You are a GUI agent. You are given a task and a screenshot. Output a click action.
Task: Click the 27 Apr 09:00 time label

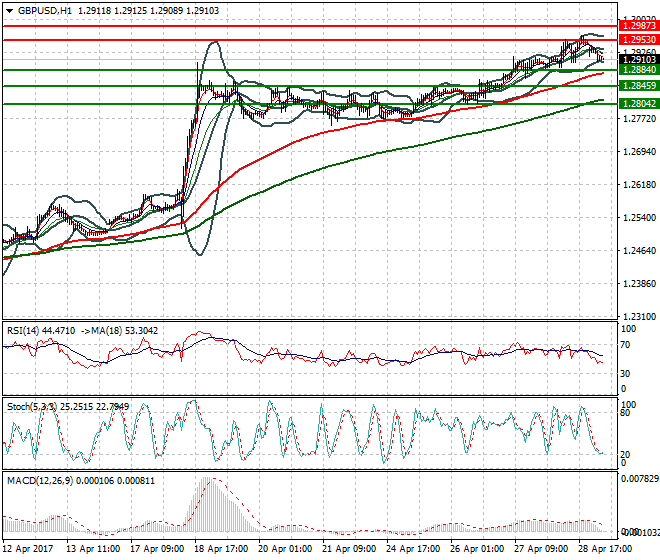541,549
